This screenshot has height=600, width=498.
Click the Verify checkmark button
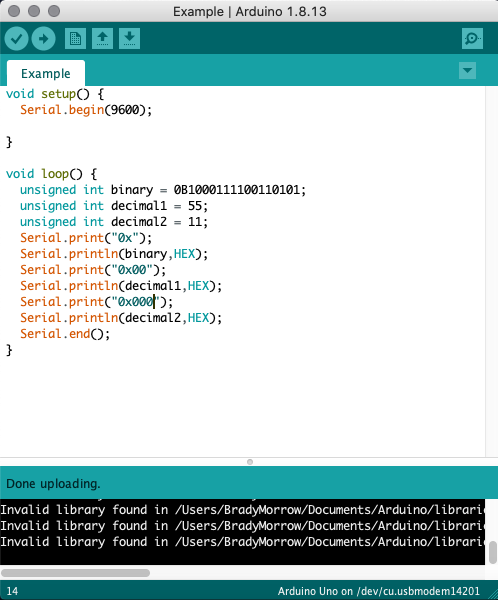click(x=16, y=39)
